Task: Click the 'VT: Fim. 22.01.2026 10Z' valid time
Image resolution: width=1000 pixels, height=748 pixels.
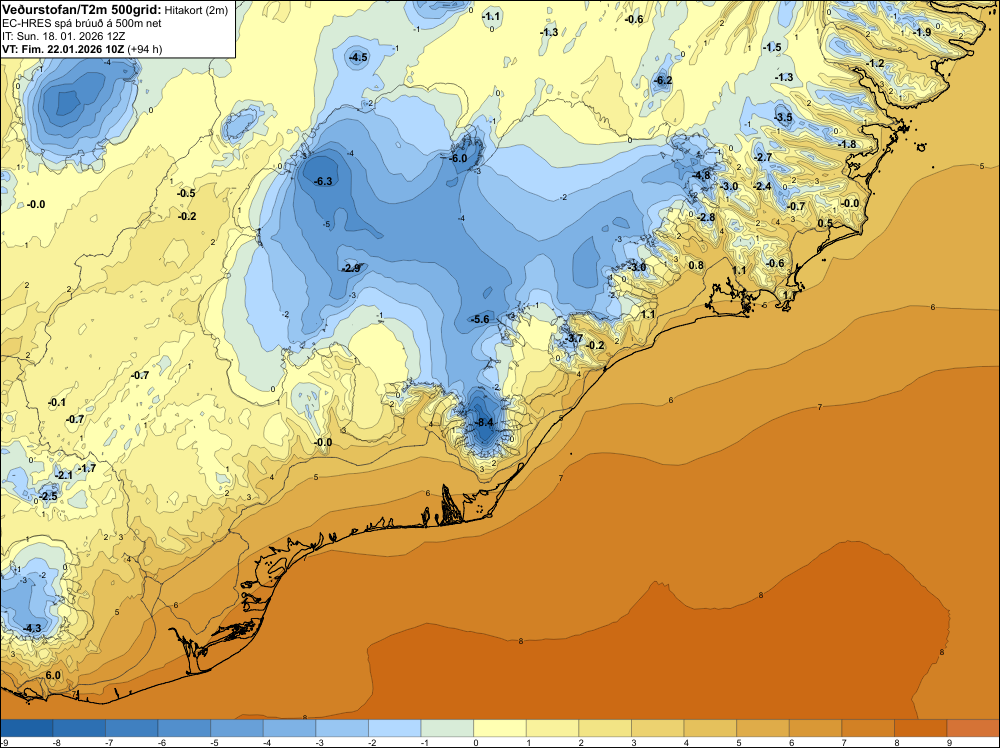Action: click(x=63, y=49)
